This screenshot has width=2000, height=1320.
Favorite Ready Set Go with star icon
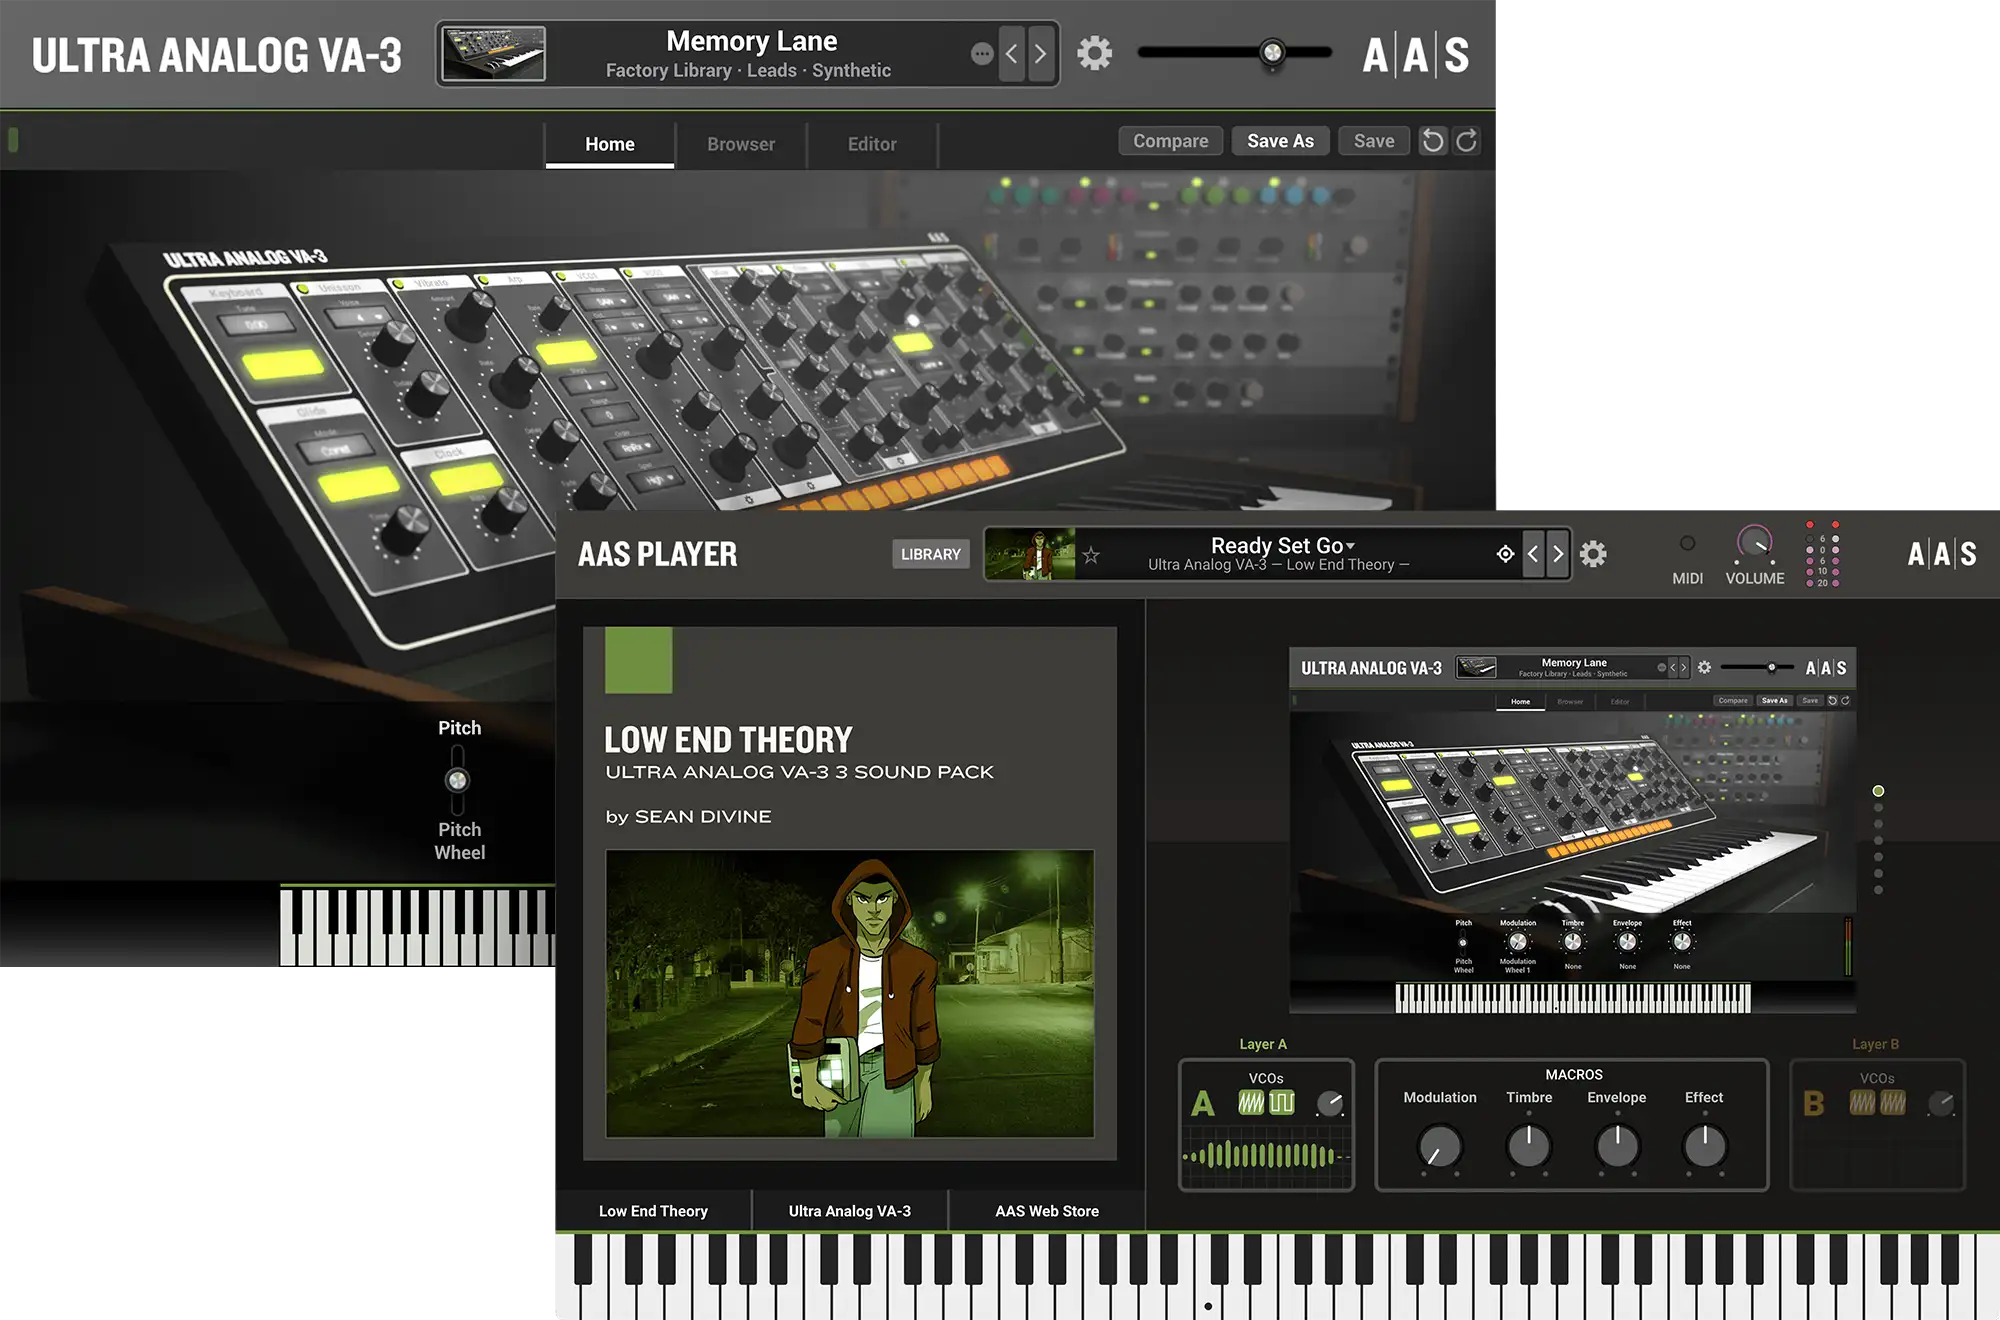coord(1091,555)
